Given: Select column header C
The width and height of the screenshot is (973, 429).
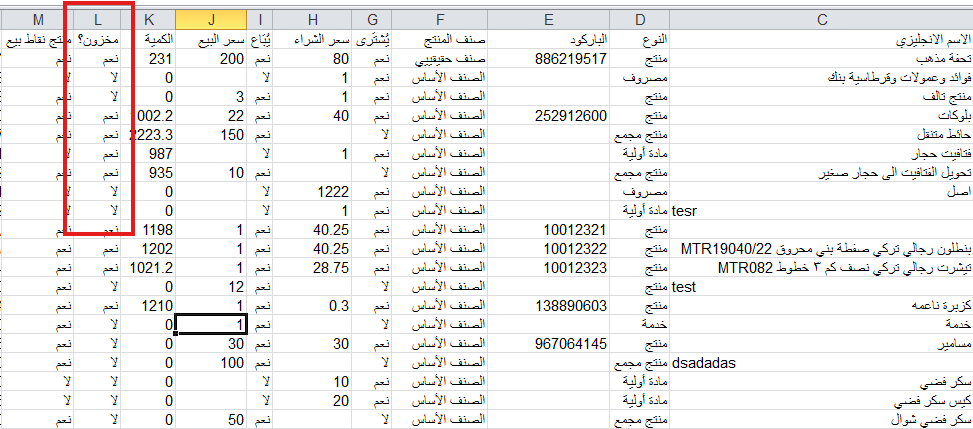Looking at the screenshot, I should pos(822,20).
